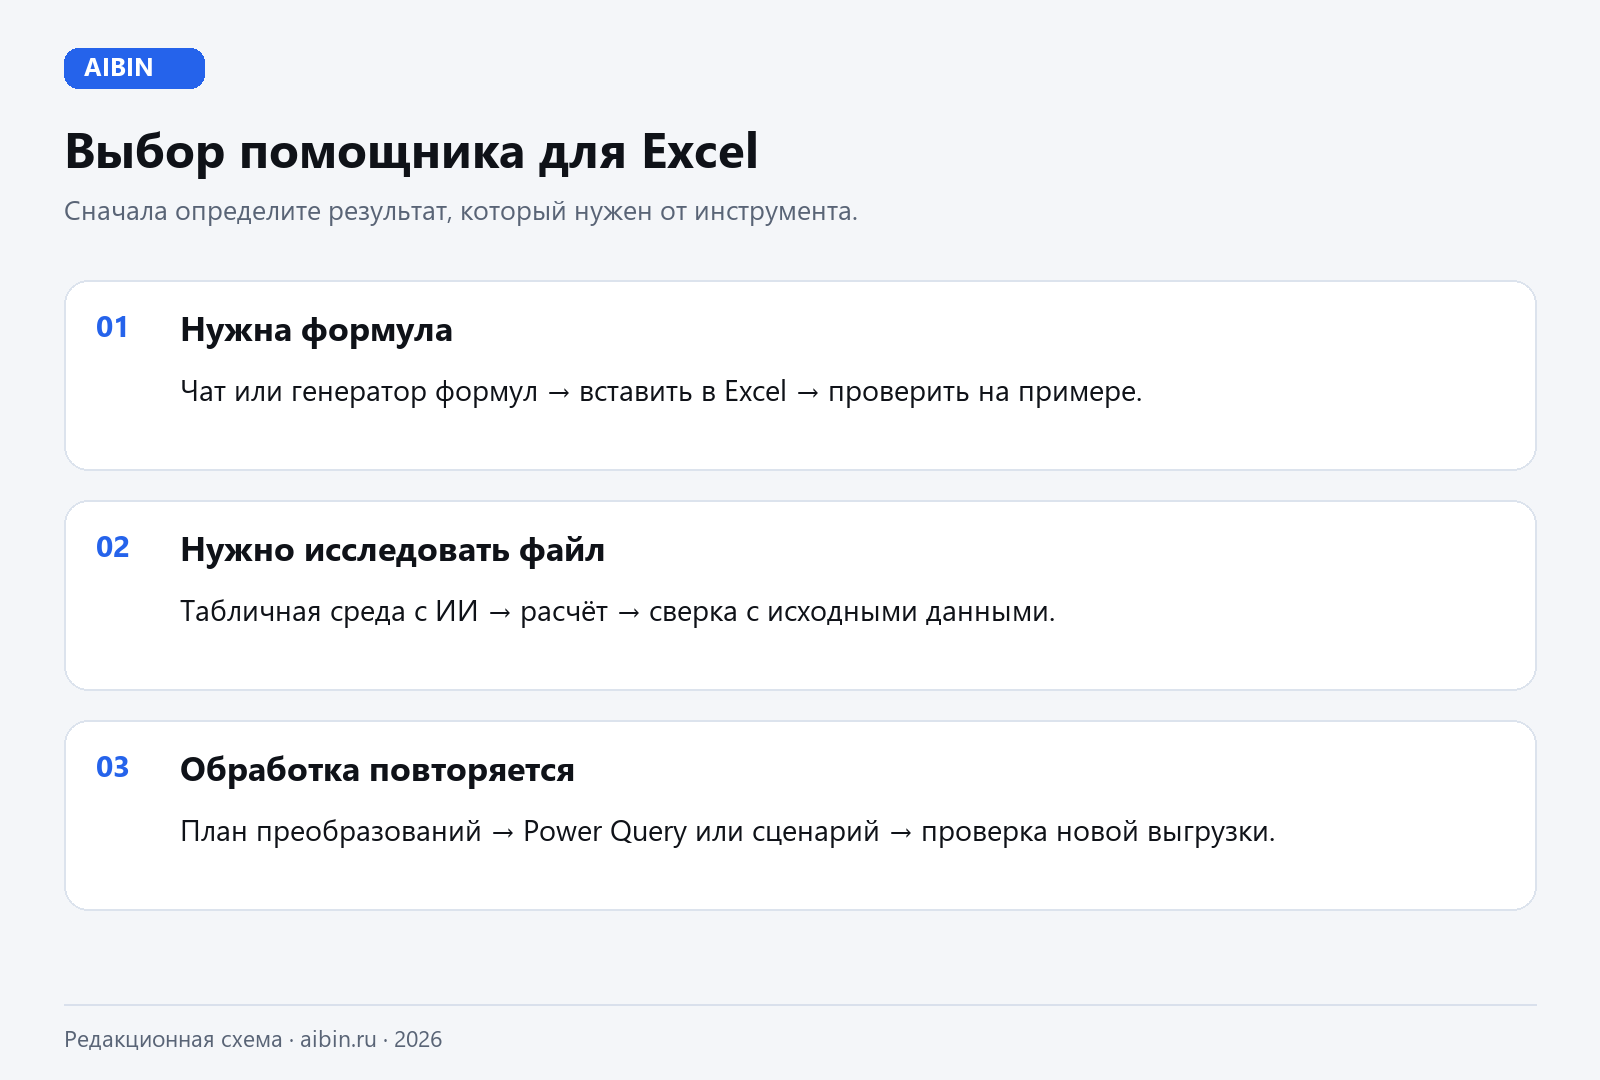
Task: Click "Редакционная схема" footer text
Action: [x=173, y=1040]
